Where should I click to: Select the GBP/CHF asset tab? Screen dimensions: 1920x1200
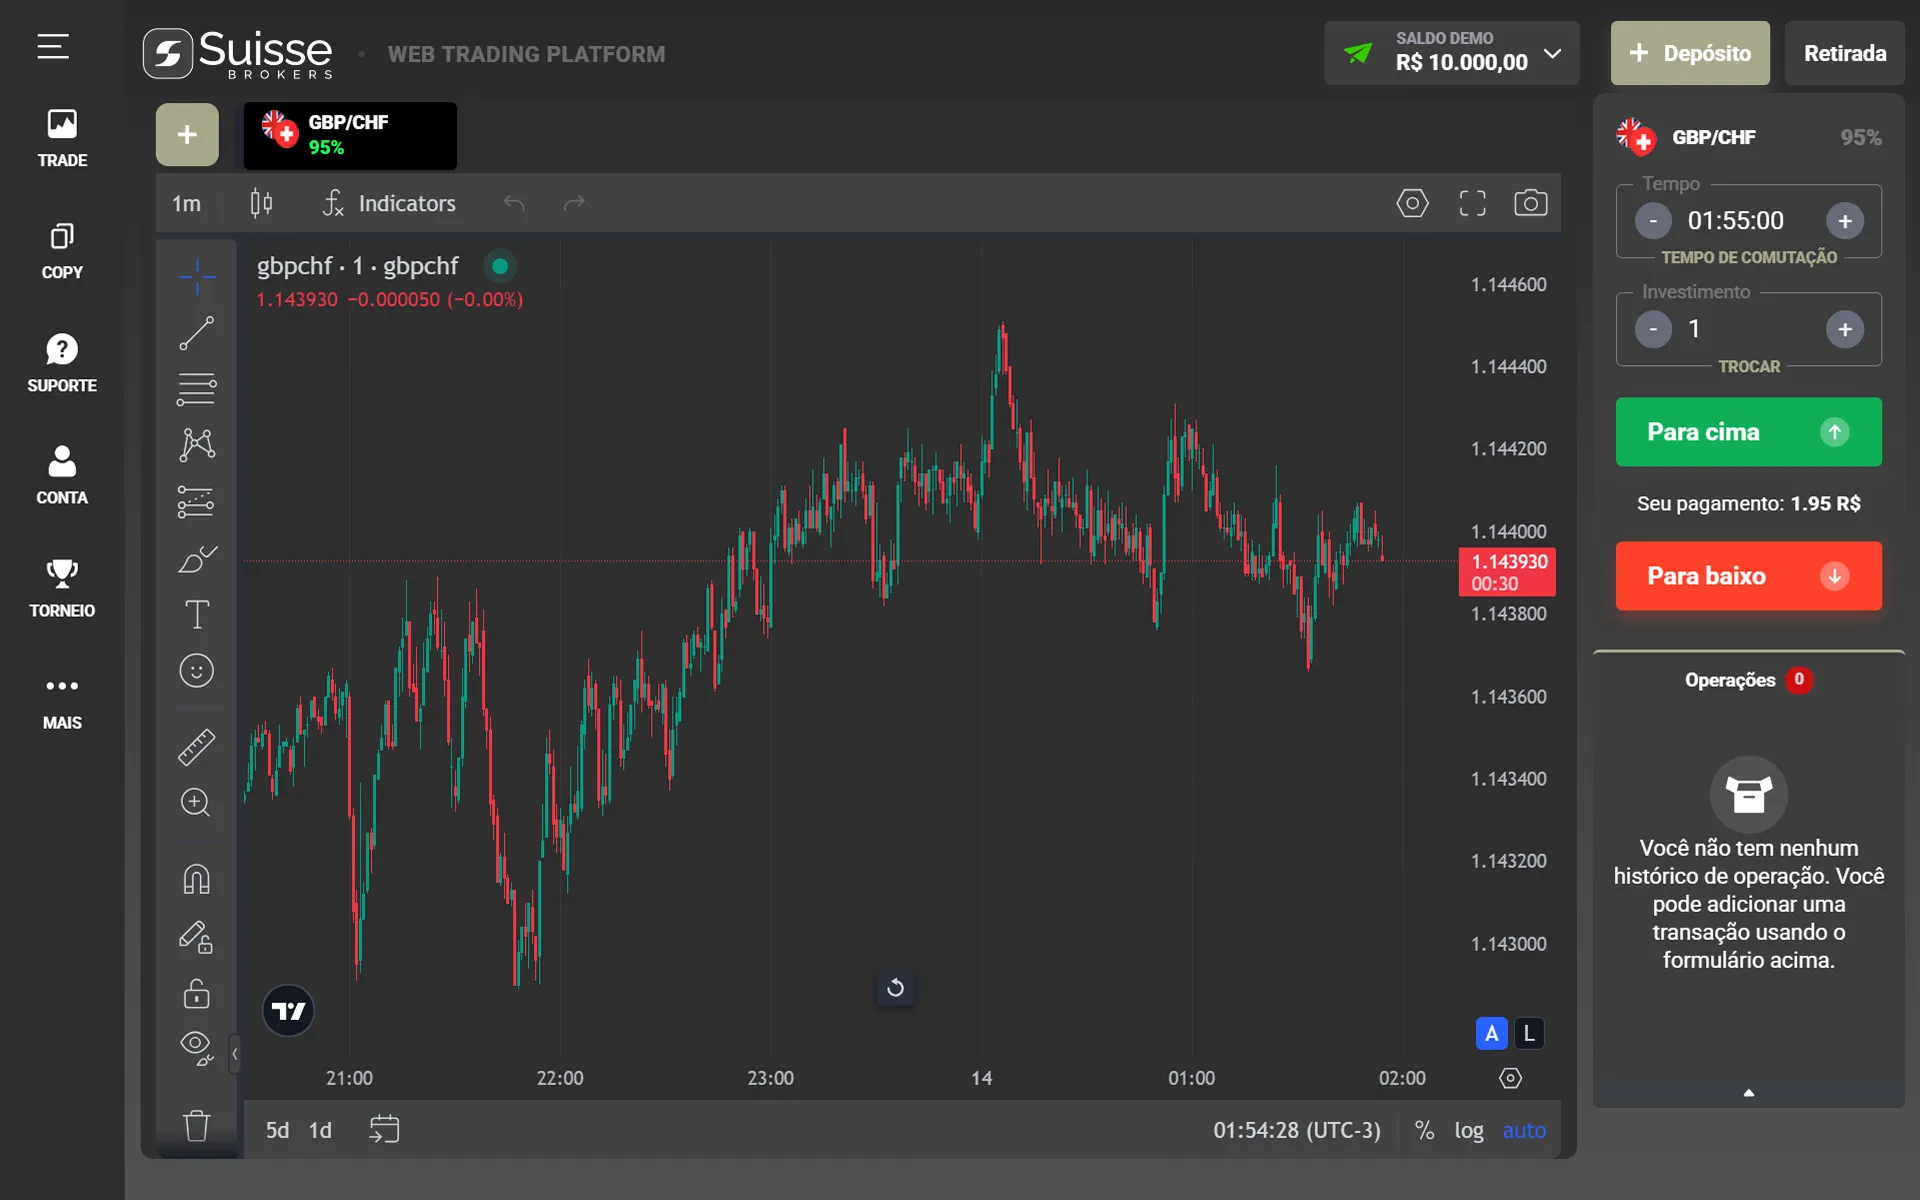(x=350, y=135)
